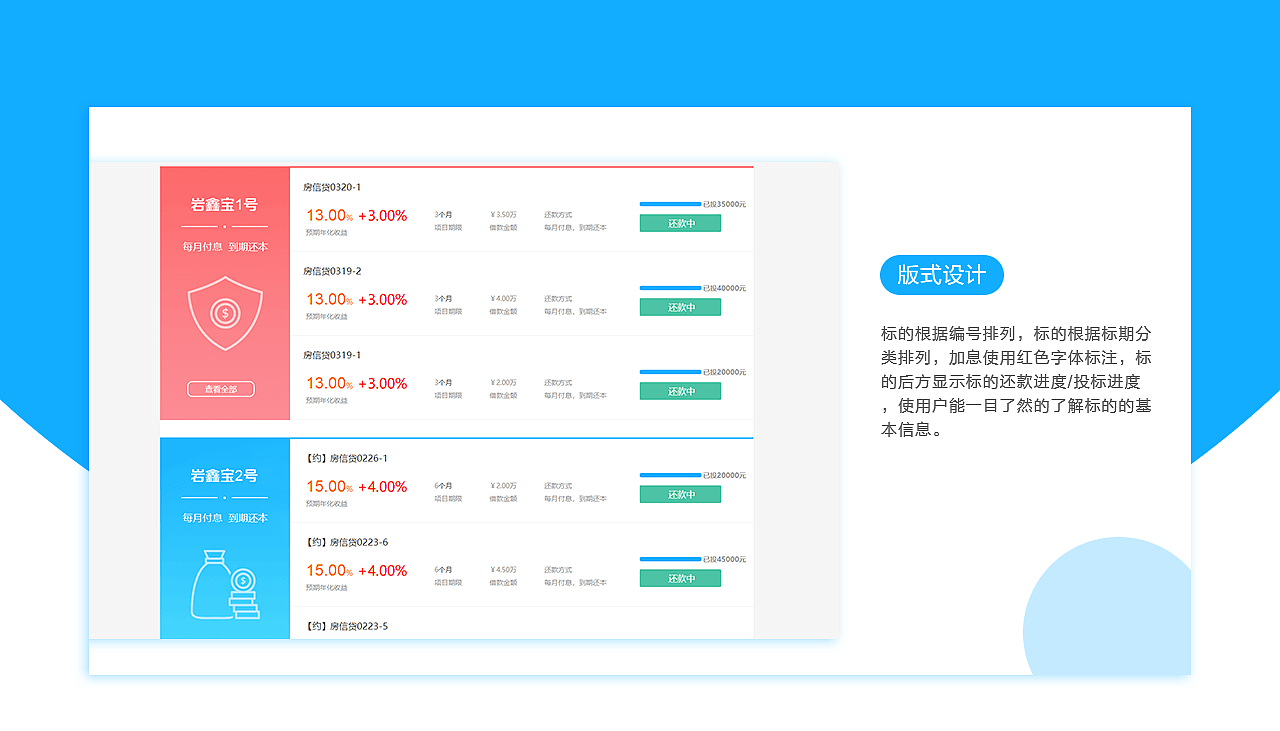Open loan title 房信贷0320-1

click(x=332, y=187)
